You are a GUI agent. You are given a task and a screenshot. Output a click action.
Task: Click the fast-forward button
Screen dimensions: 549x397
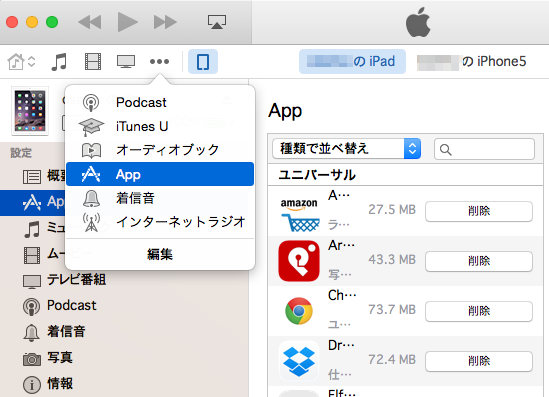pyautogui.click(x=165, y=22)
